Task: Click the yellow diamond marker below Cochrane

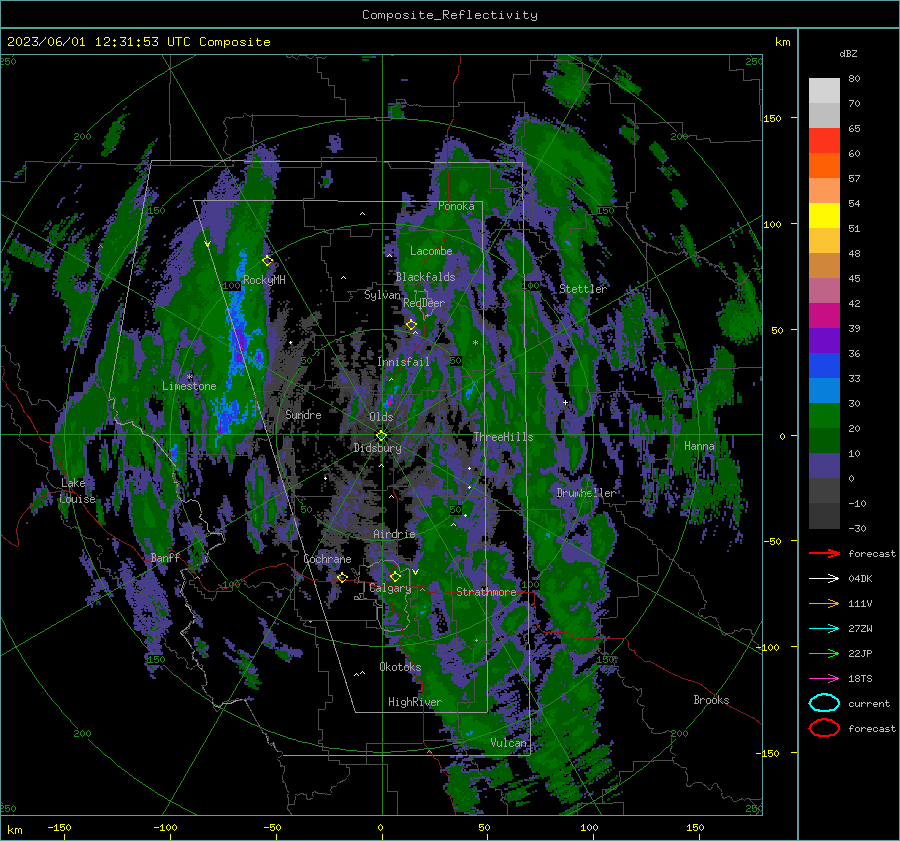Action: coord(342,577)
